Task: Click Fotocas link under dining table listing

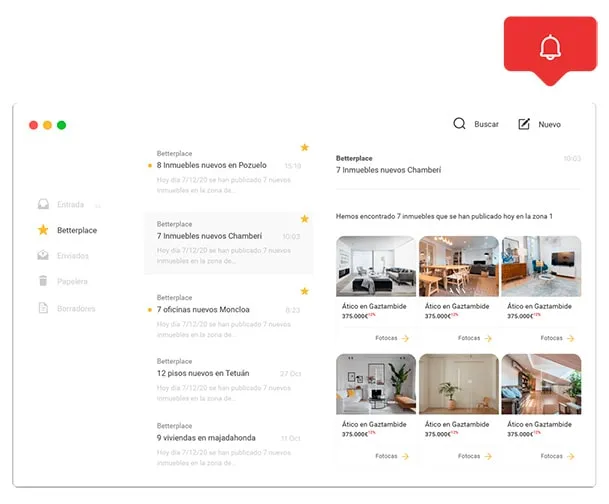Action: pyautogui.click(x=469, y=338)
